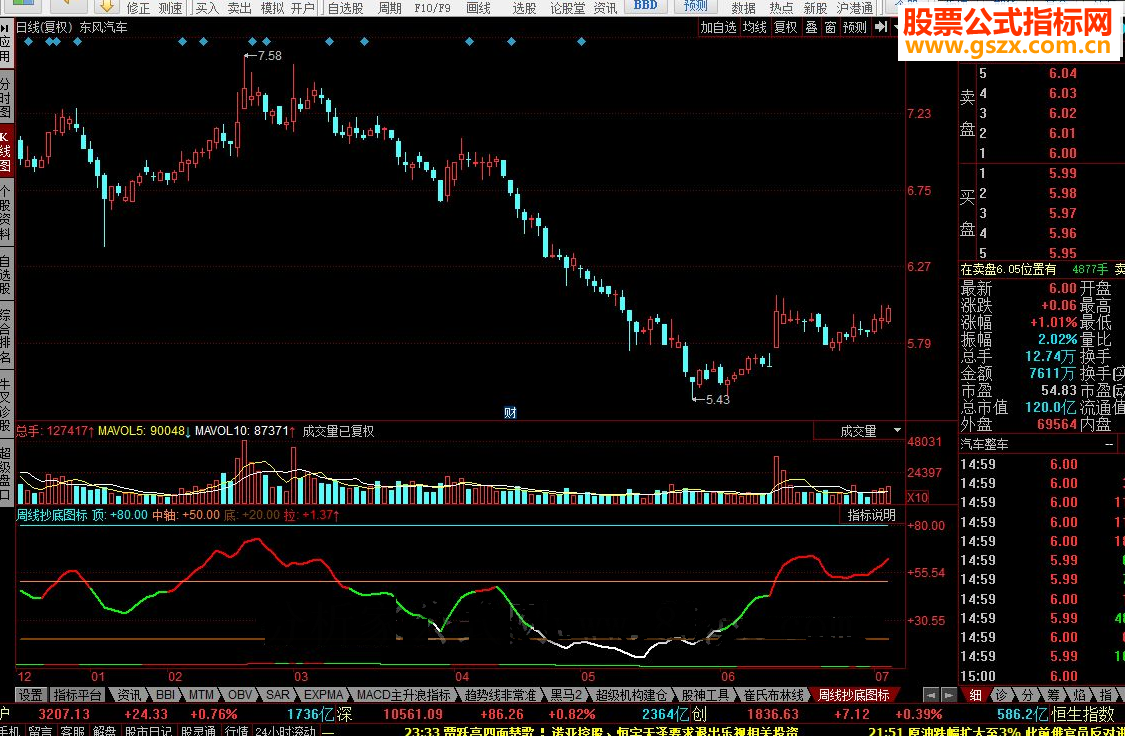Screen dimensions: 1125x736
Task: Open the 成交量 indicator dropdown
Action: (x=859, y=431)
